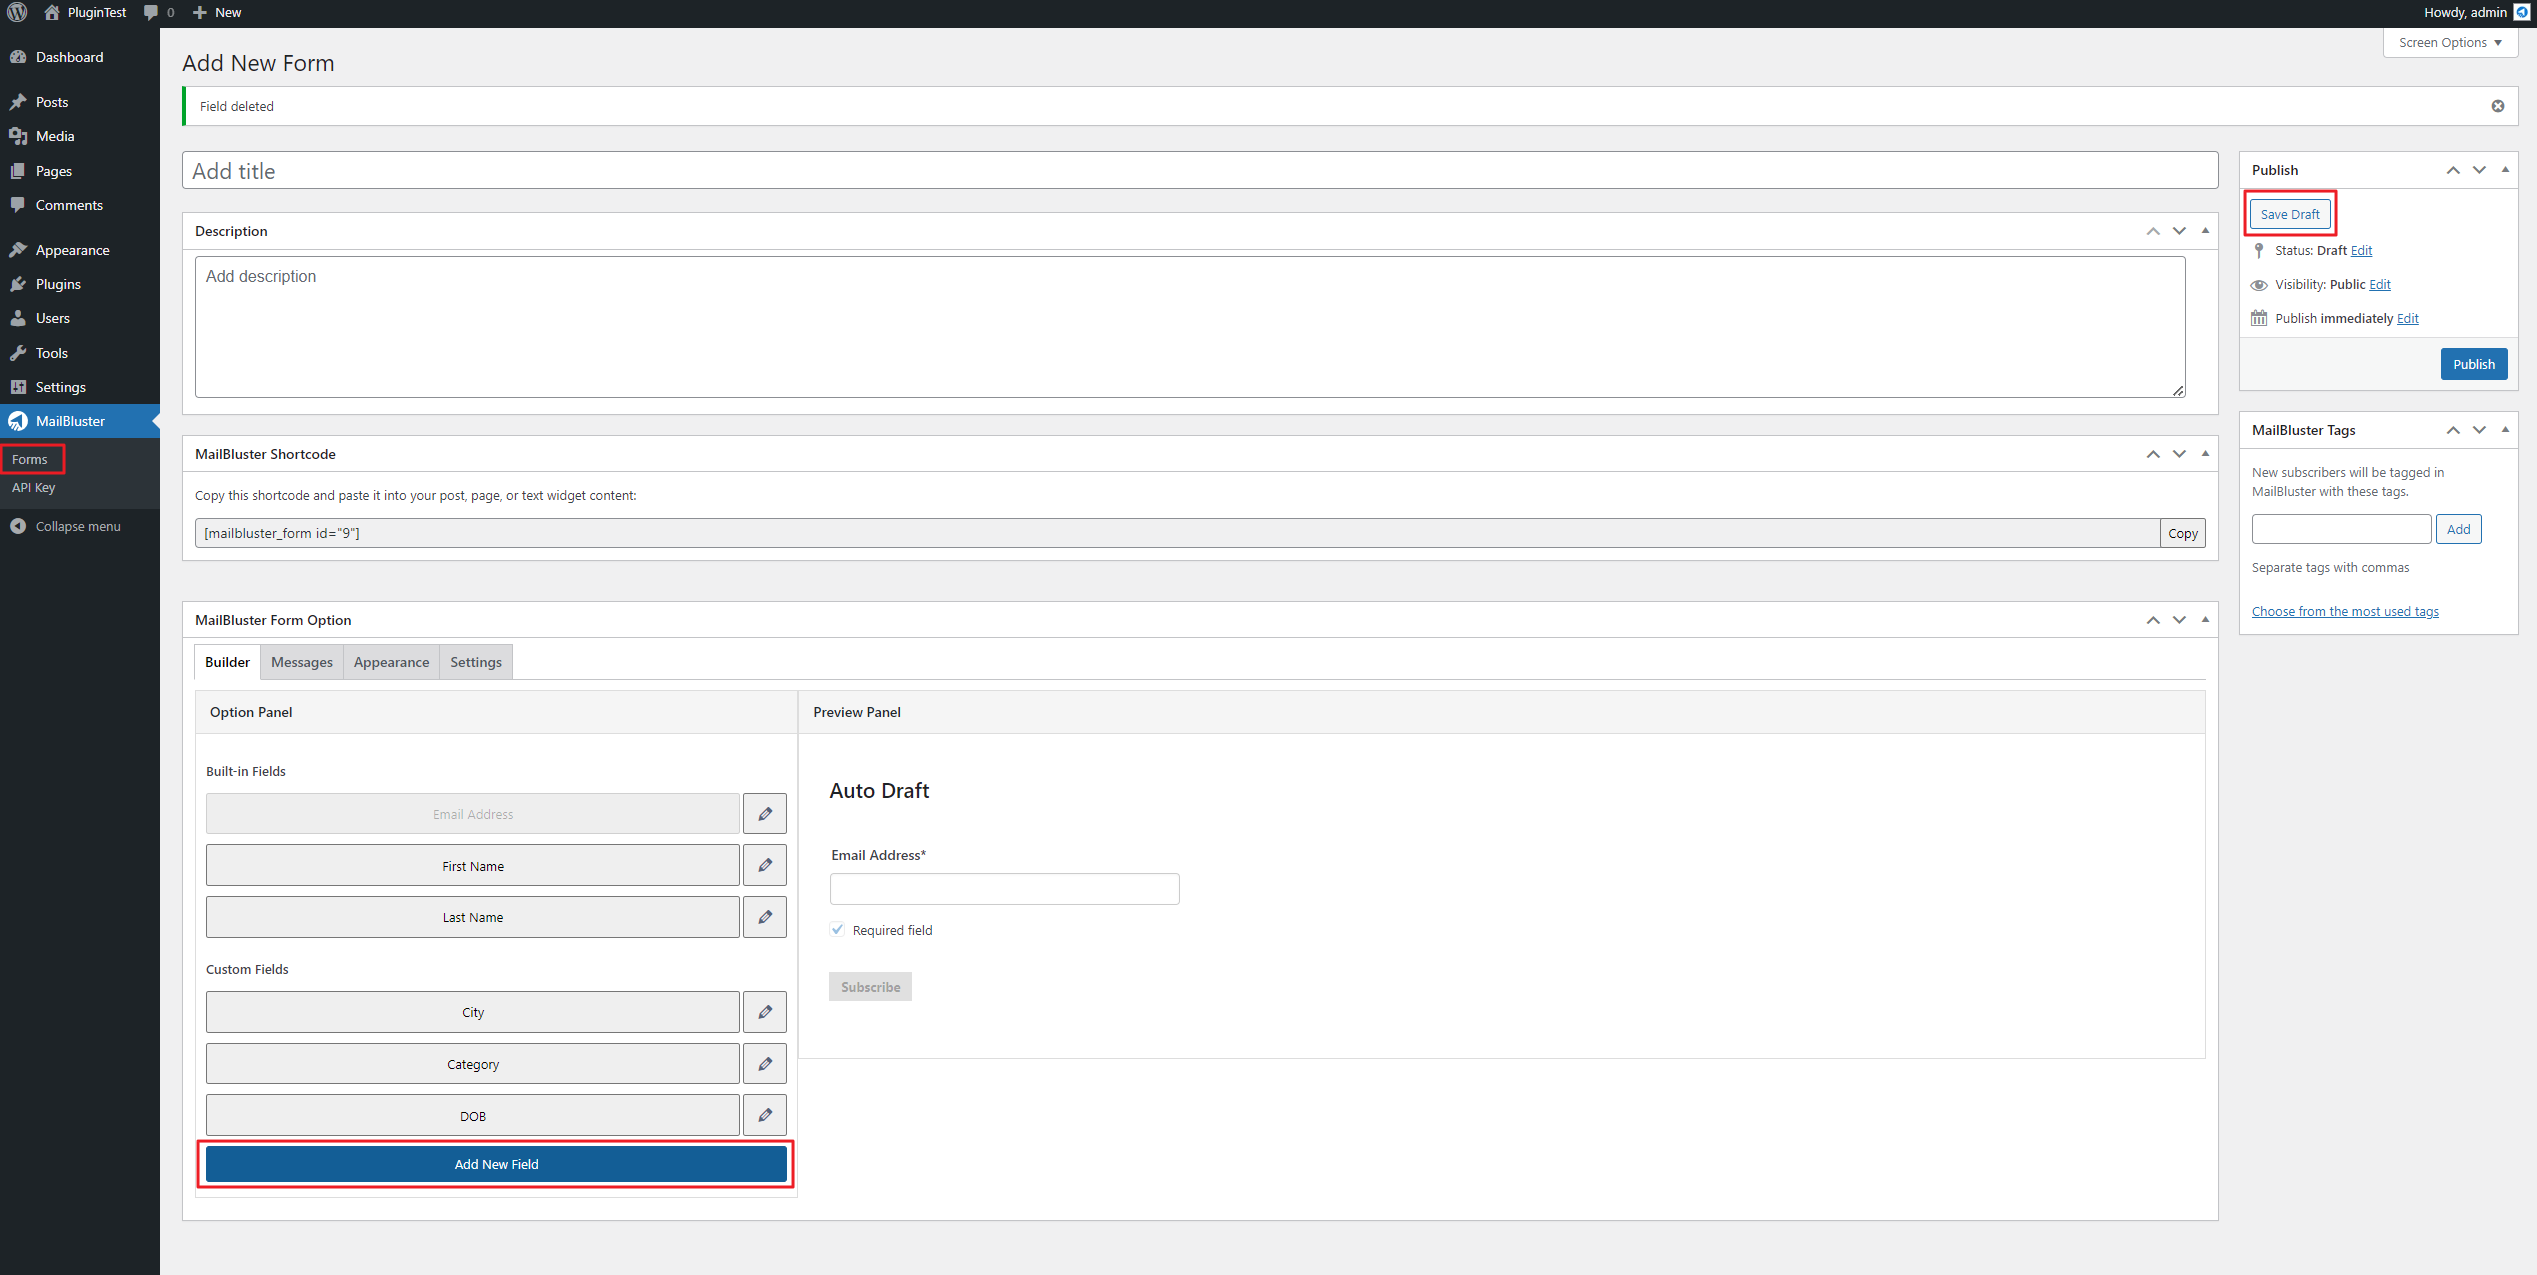Dismiss the Field deleted notice
Image resolution: width=2537 pixels, height=1275 pixels.
coord(2497,106)
